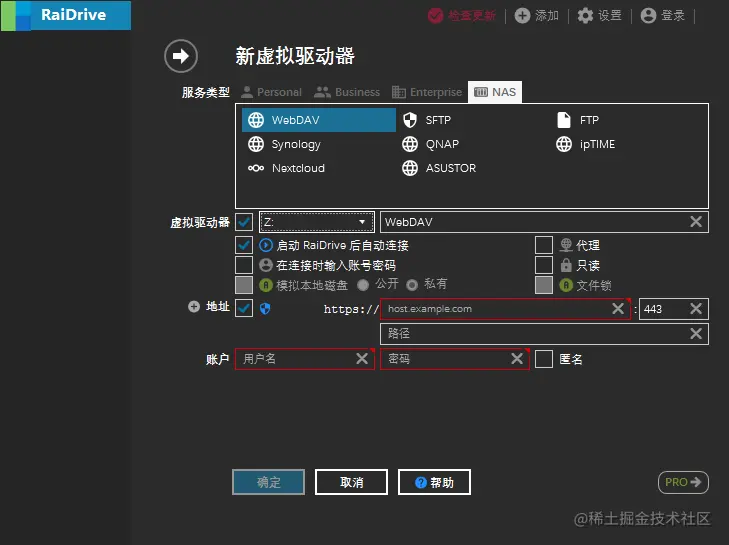Click the Login (登录) user icon
The image size is (729, 545).
tap(648, 16)
